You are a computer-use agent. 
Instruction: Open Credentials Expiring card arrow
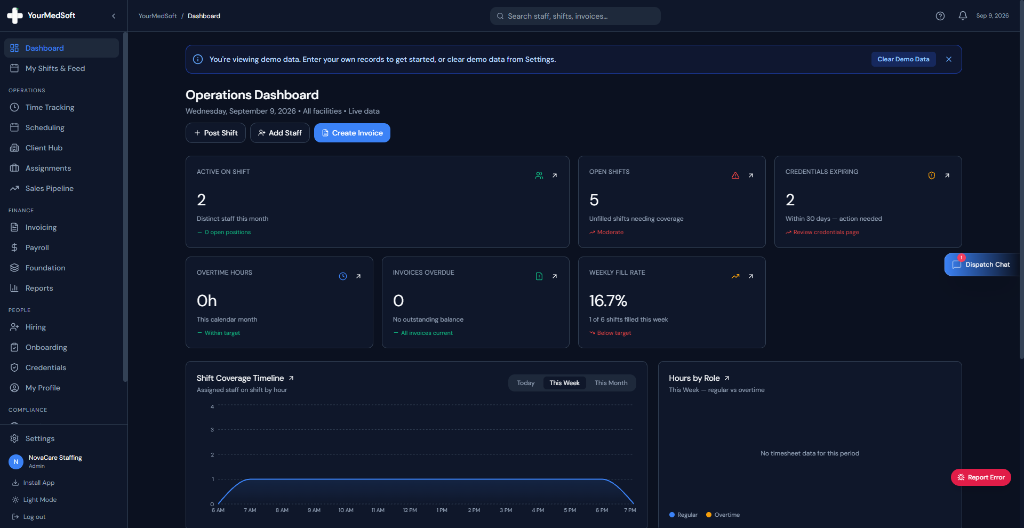click(x=947, y=175)
